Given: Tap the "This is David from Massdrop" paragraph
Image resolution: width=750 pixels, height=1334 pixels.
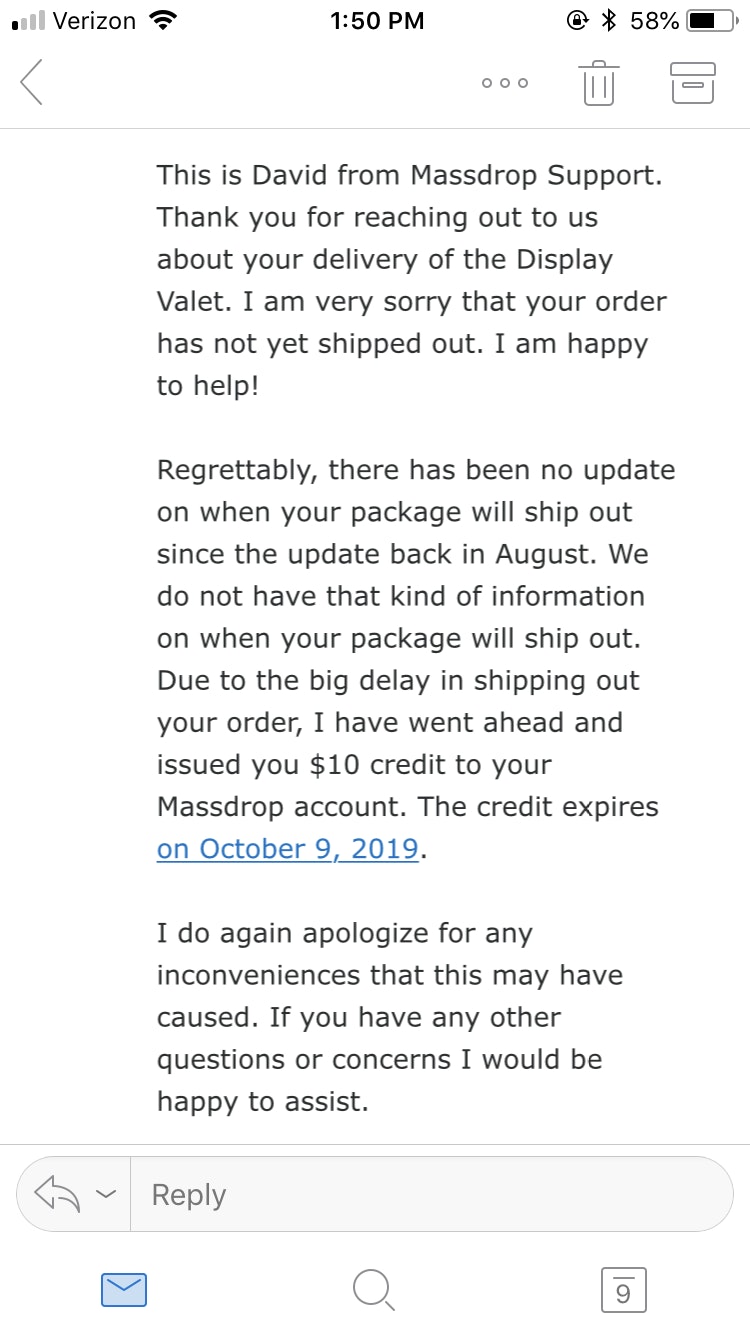Looking at the screenshot, I should 410,280.
